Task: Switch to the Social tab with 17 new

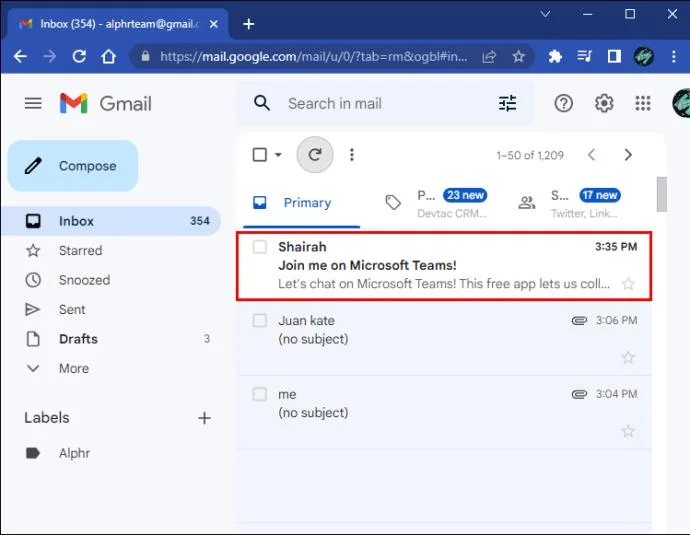Action: point(572,203)
